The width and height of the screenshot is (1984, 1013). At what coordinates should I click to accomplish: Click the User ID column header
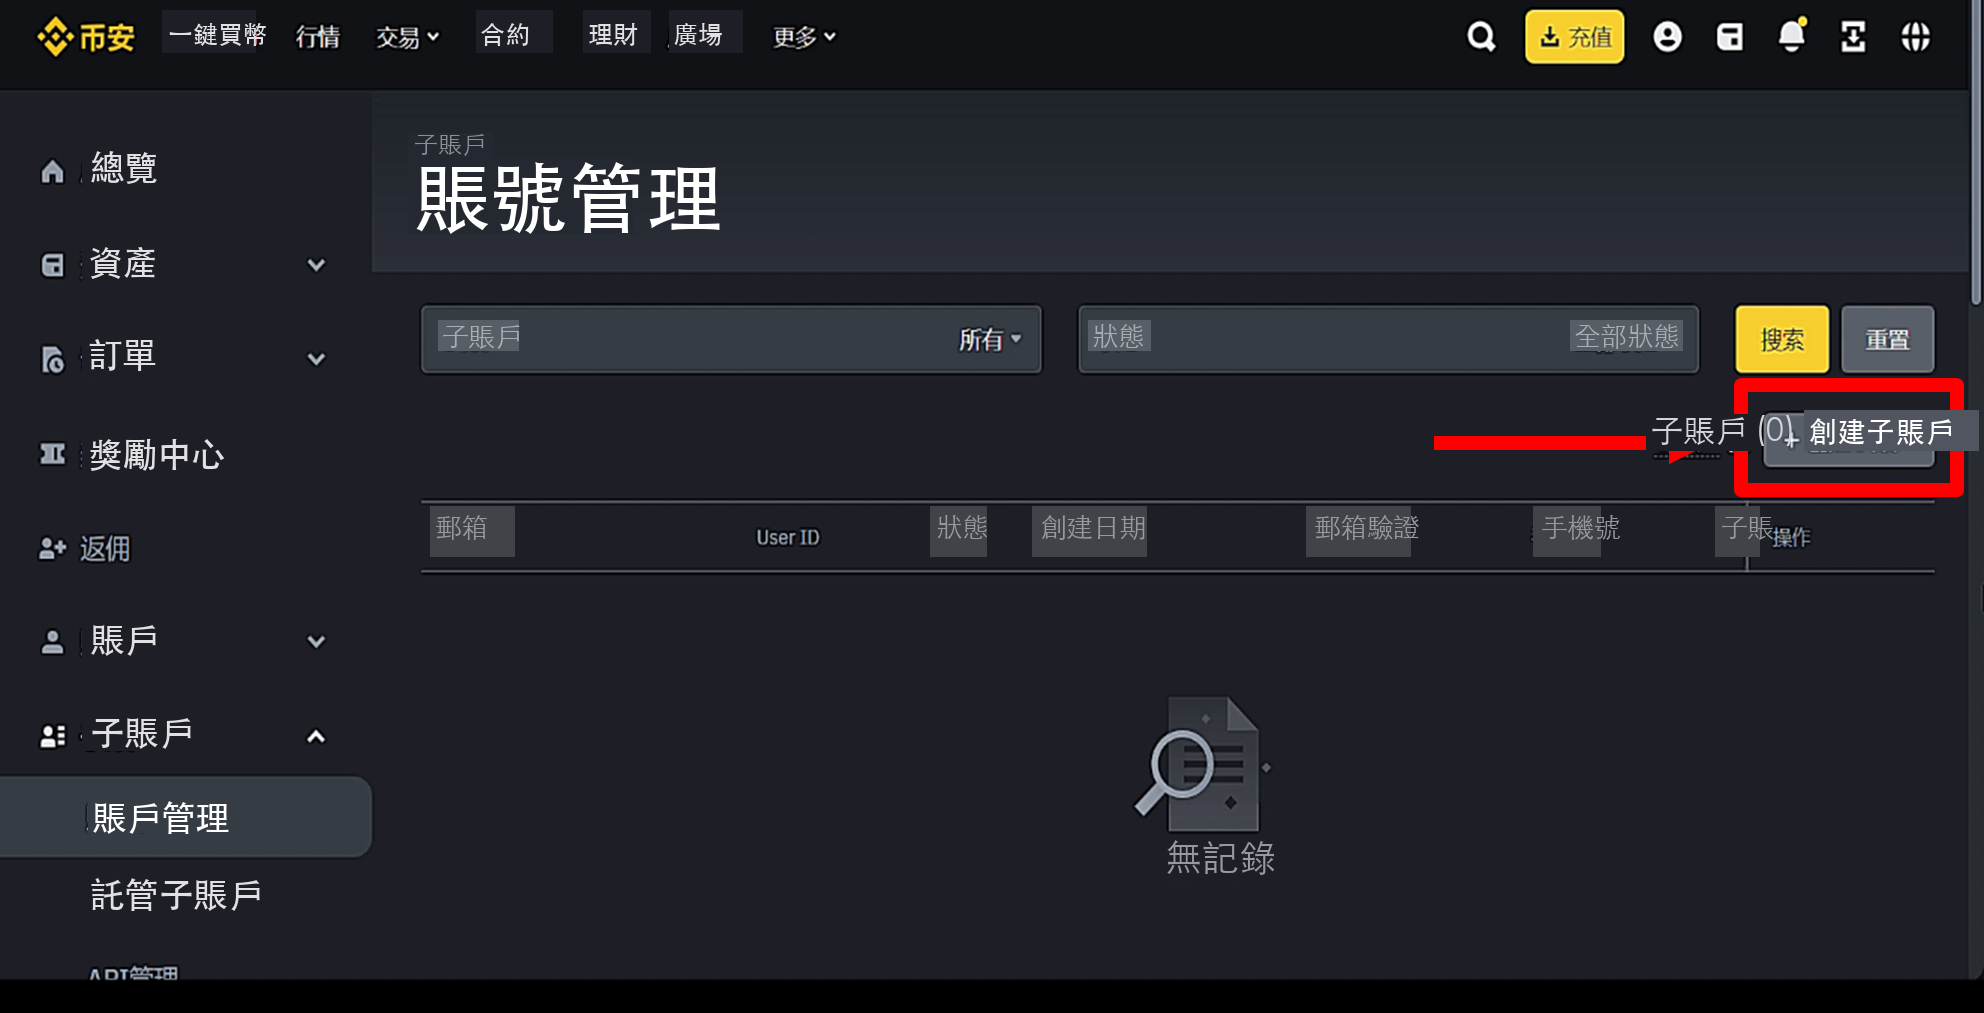788,538
